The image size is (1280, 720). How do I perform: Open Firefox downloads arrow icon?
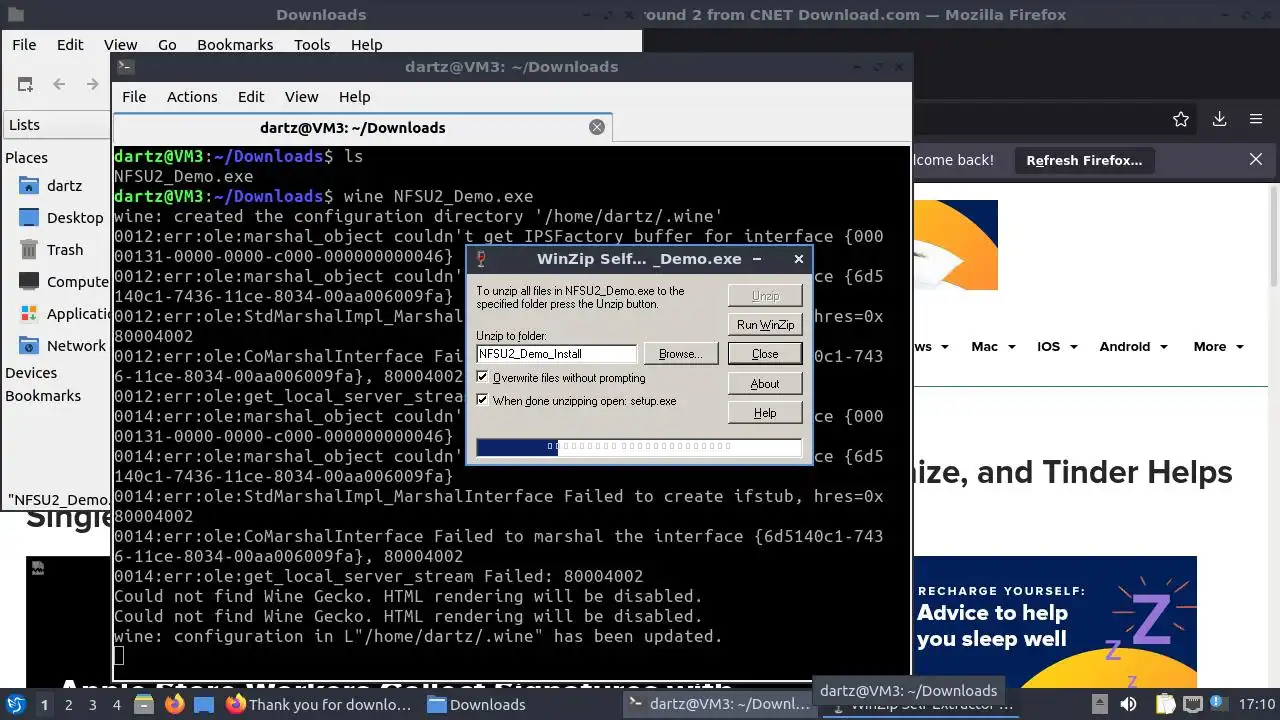tap(1219, 119)
